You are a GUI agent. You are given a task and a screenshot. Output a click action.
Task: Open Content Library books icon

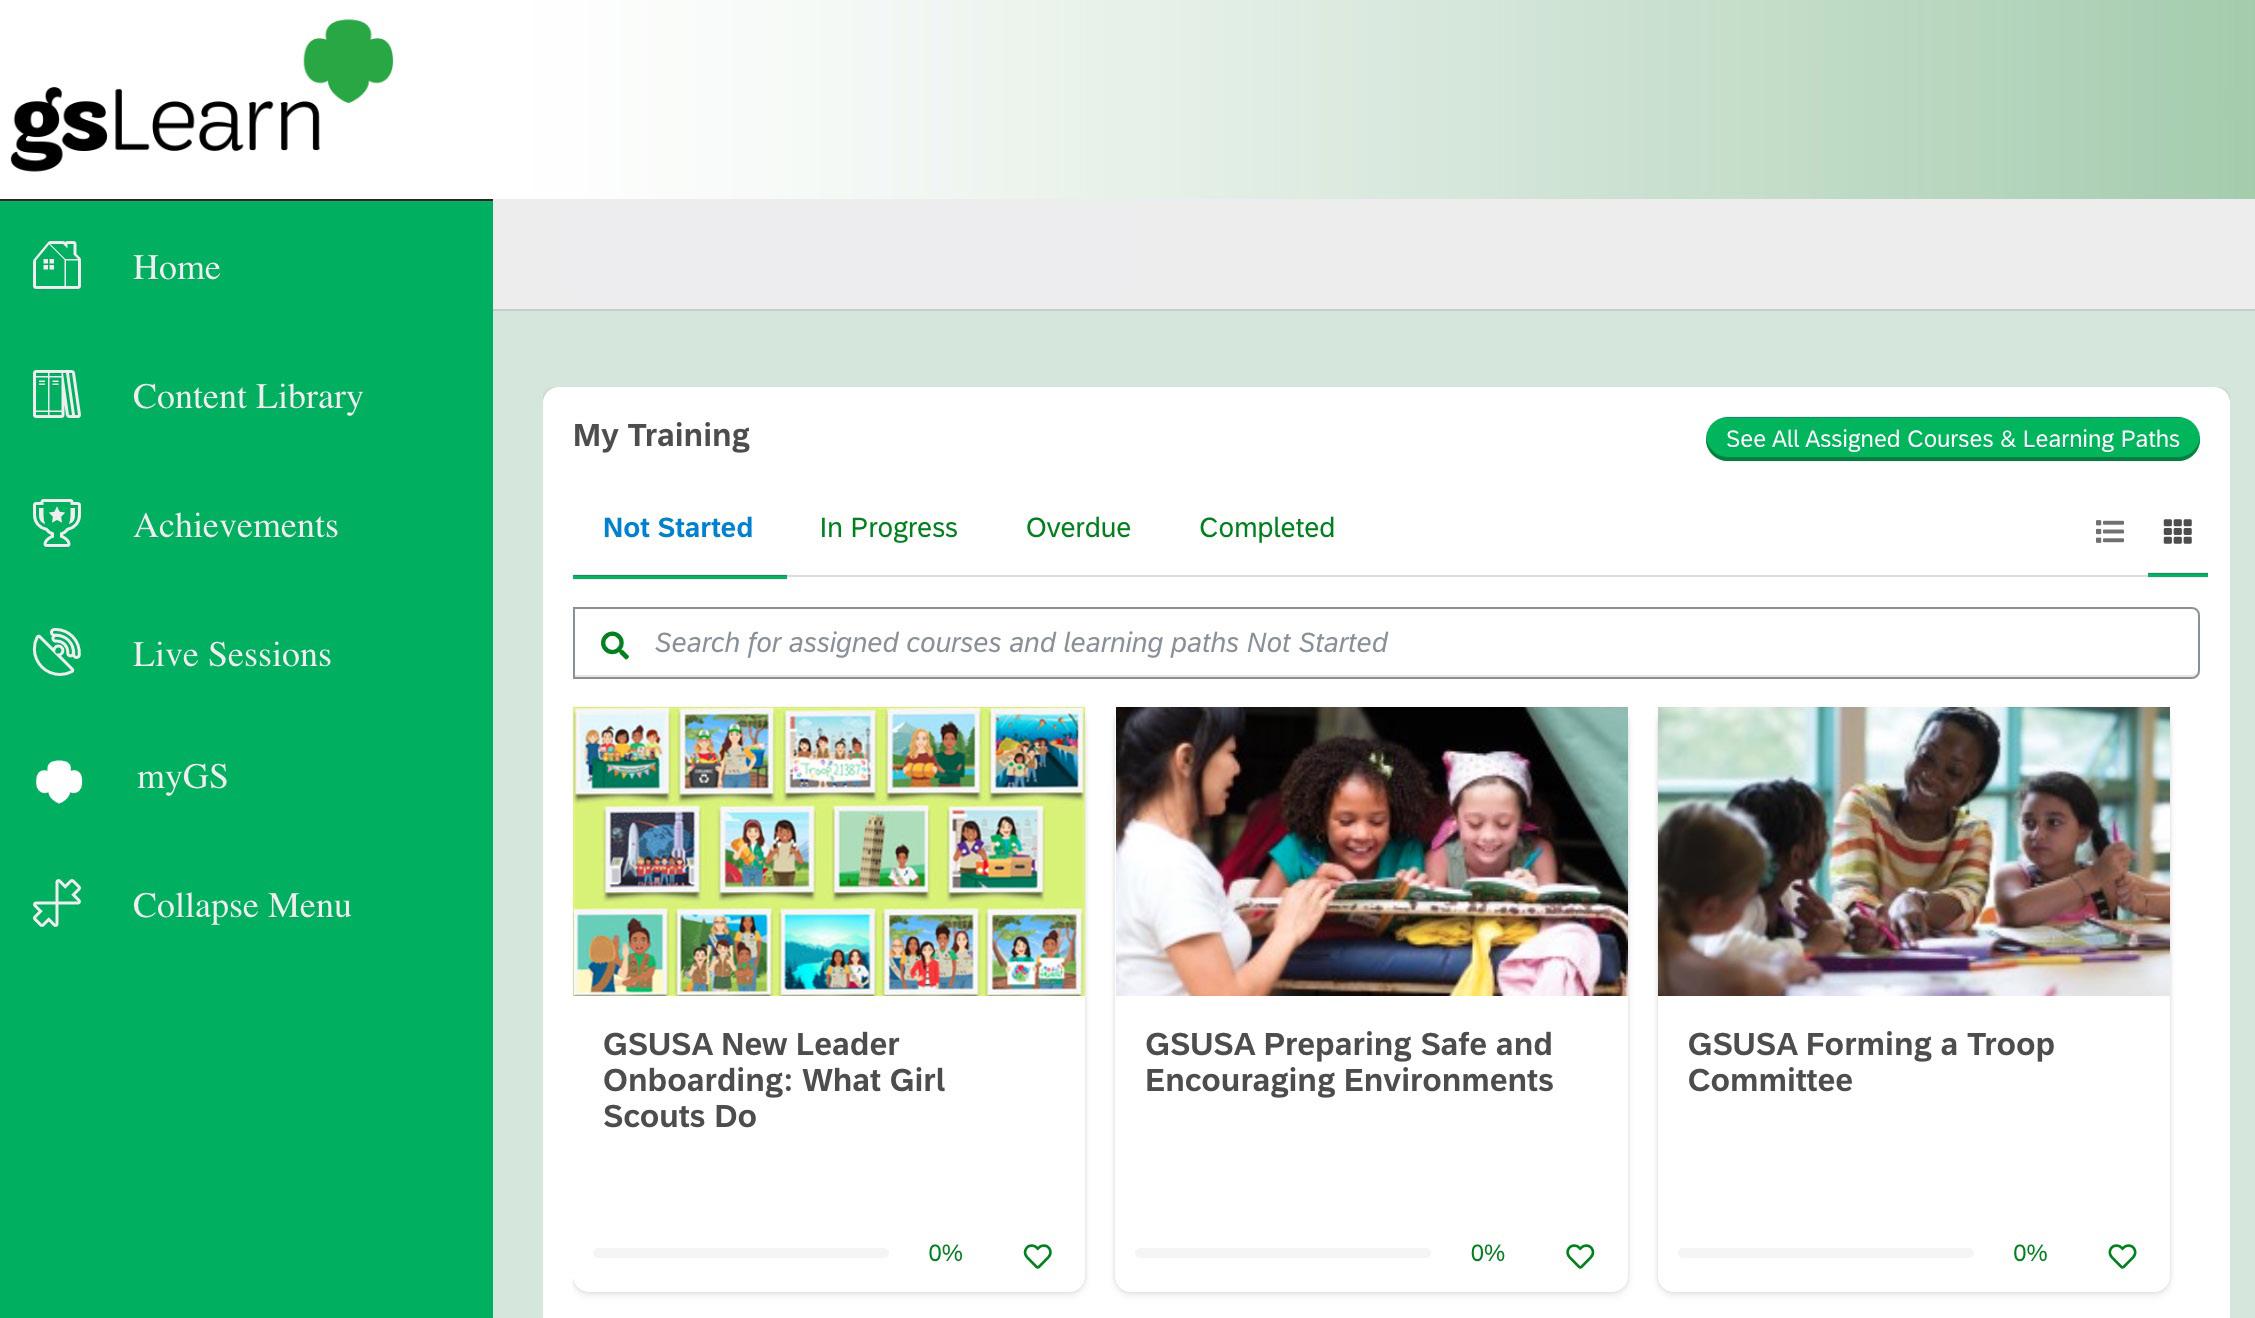(x=57, y=395)
